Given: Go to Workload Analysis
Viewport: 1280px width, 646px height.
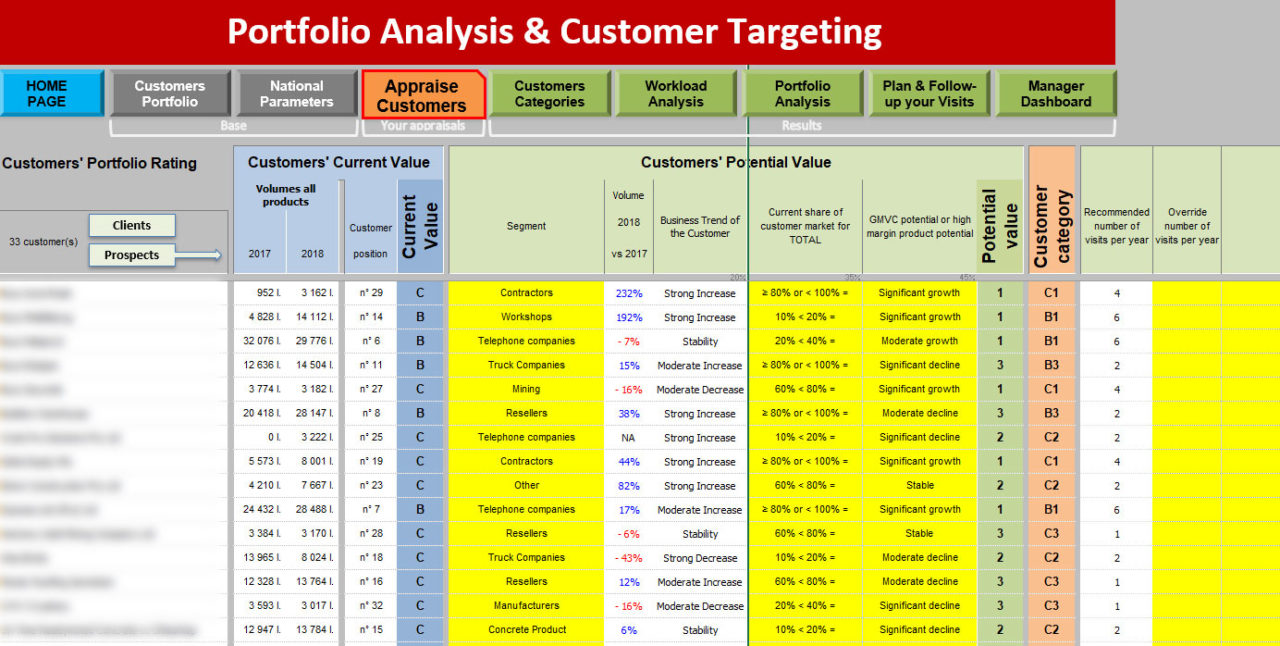Looking at the screenshot, I should pyautogui.click(x=676, y=92).
